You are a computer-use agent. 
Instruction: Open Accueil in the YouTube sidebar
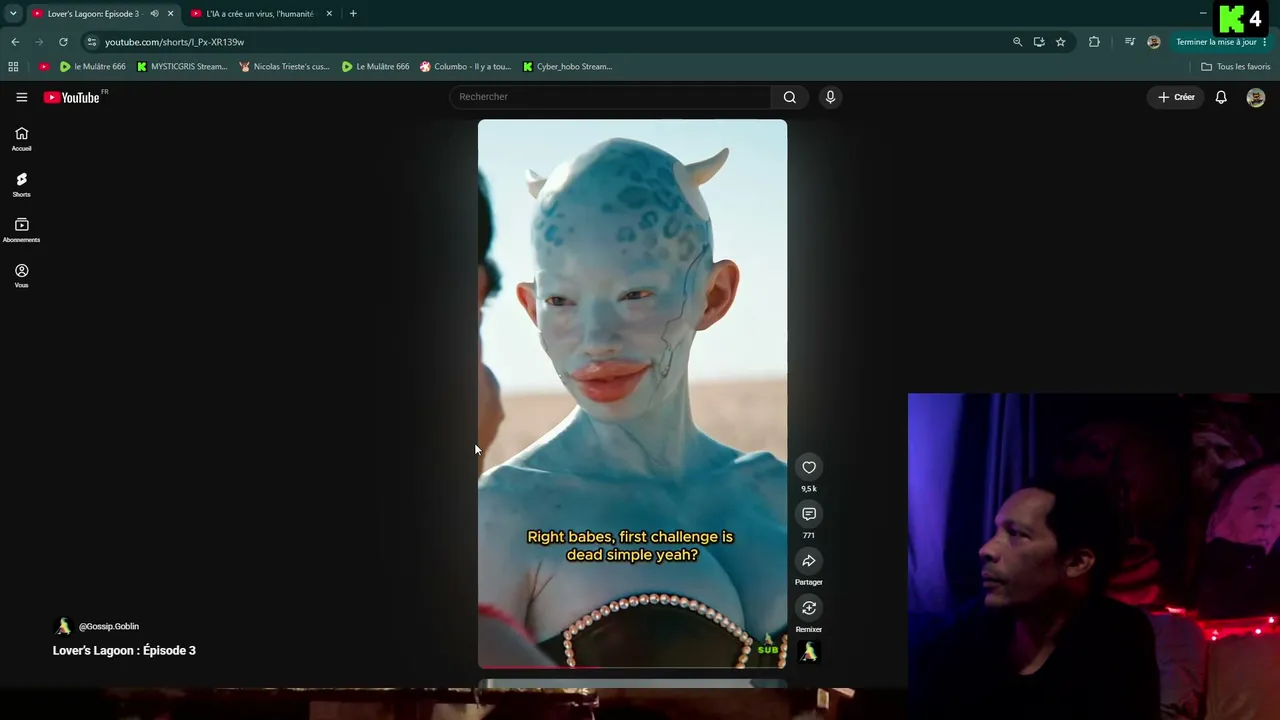pyautogui.click(x=21, y=139)
